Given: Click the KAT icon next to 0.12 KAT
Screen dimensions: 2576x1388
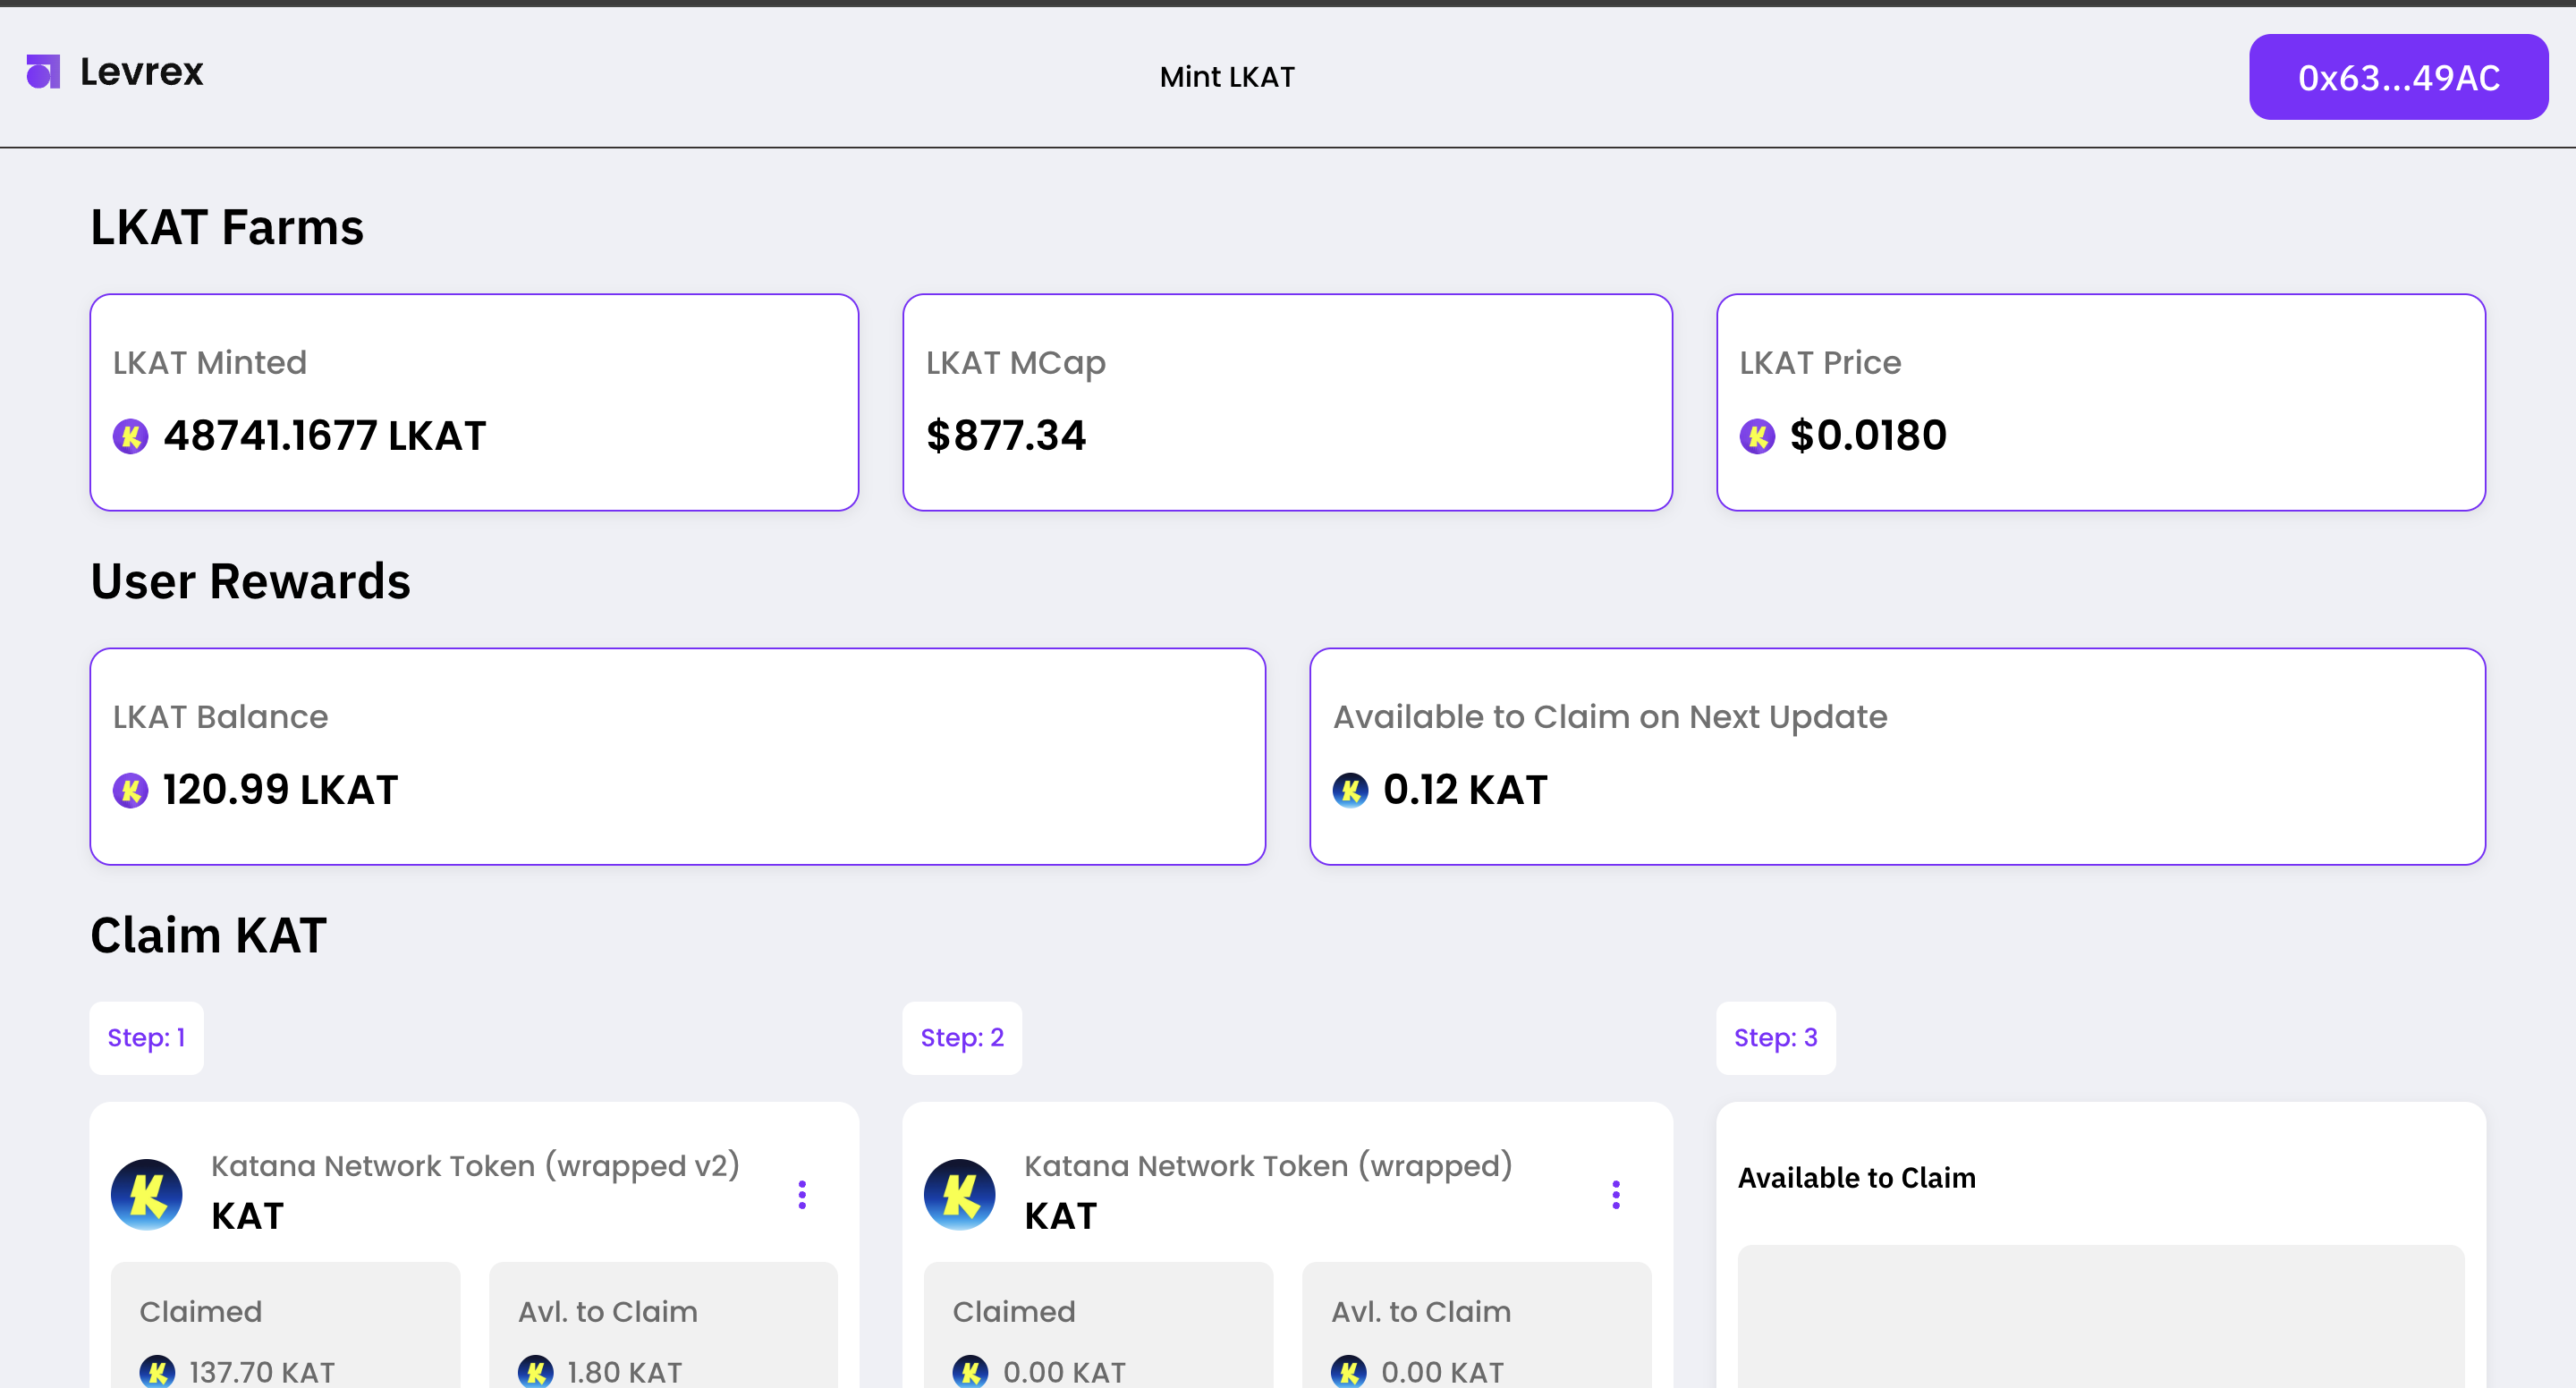Looking at the screenshot, I should (1350, 789).
